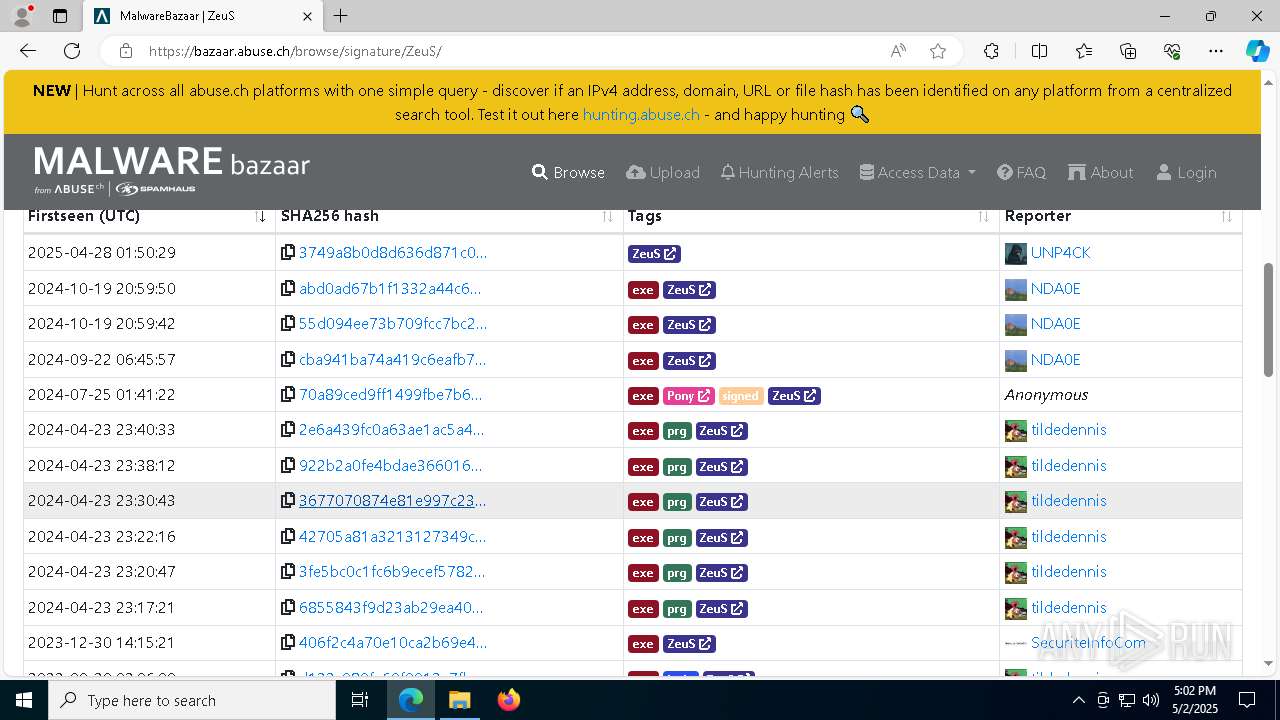Viewport: 1280px width, 720px height.
Task: Sort by SHA256 hash column
Action: (x=449, y=216)
